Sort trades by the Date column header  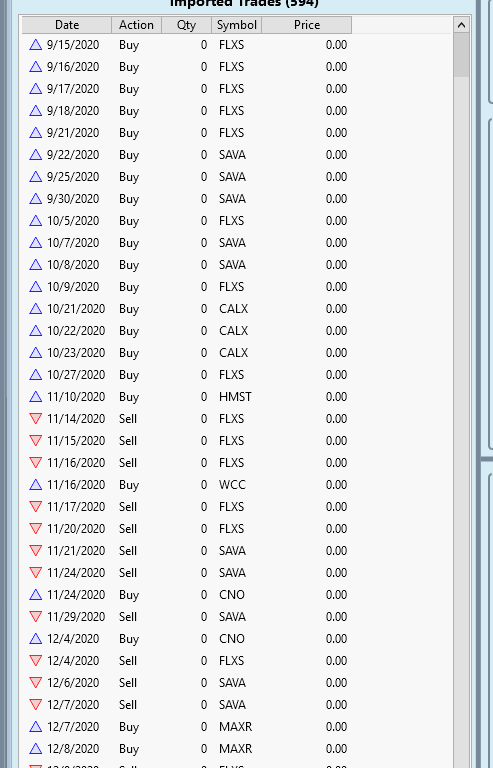coord(67,25)
